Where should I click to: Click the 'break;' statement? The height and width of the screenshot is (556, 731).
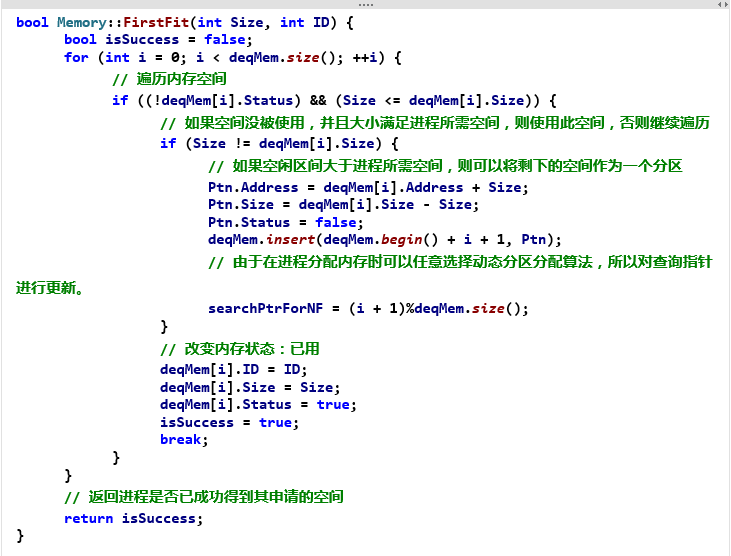click(184, 439)
